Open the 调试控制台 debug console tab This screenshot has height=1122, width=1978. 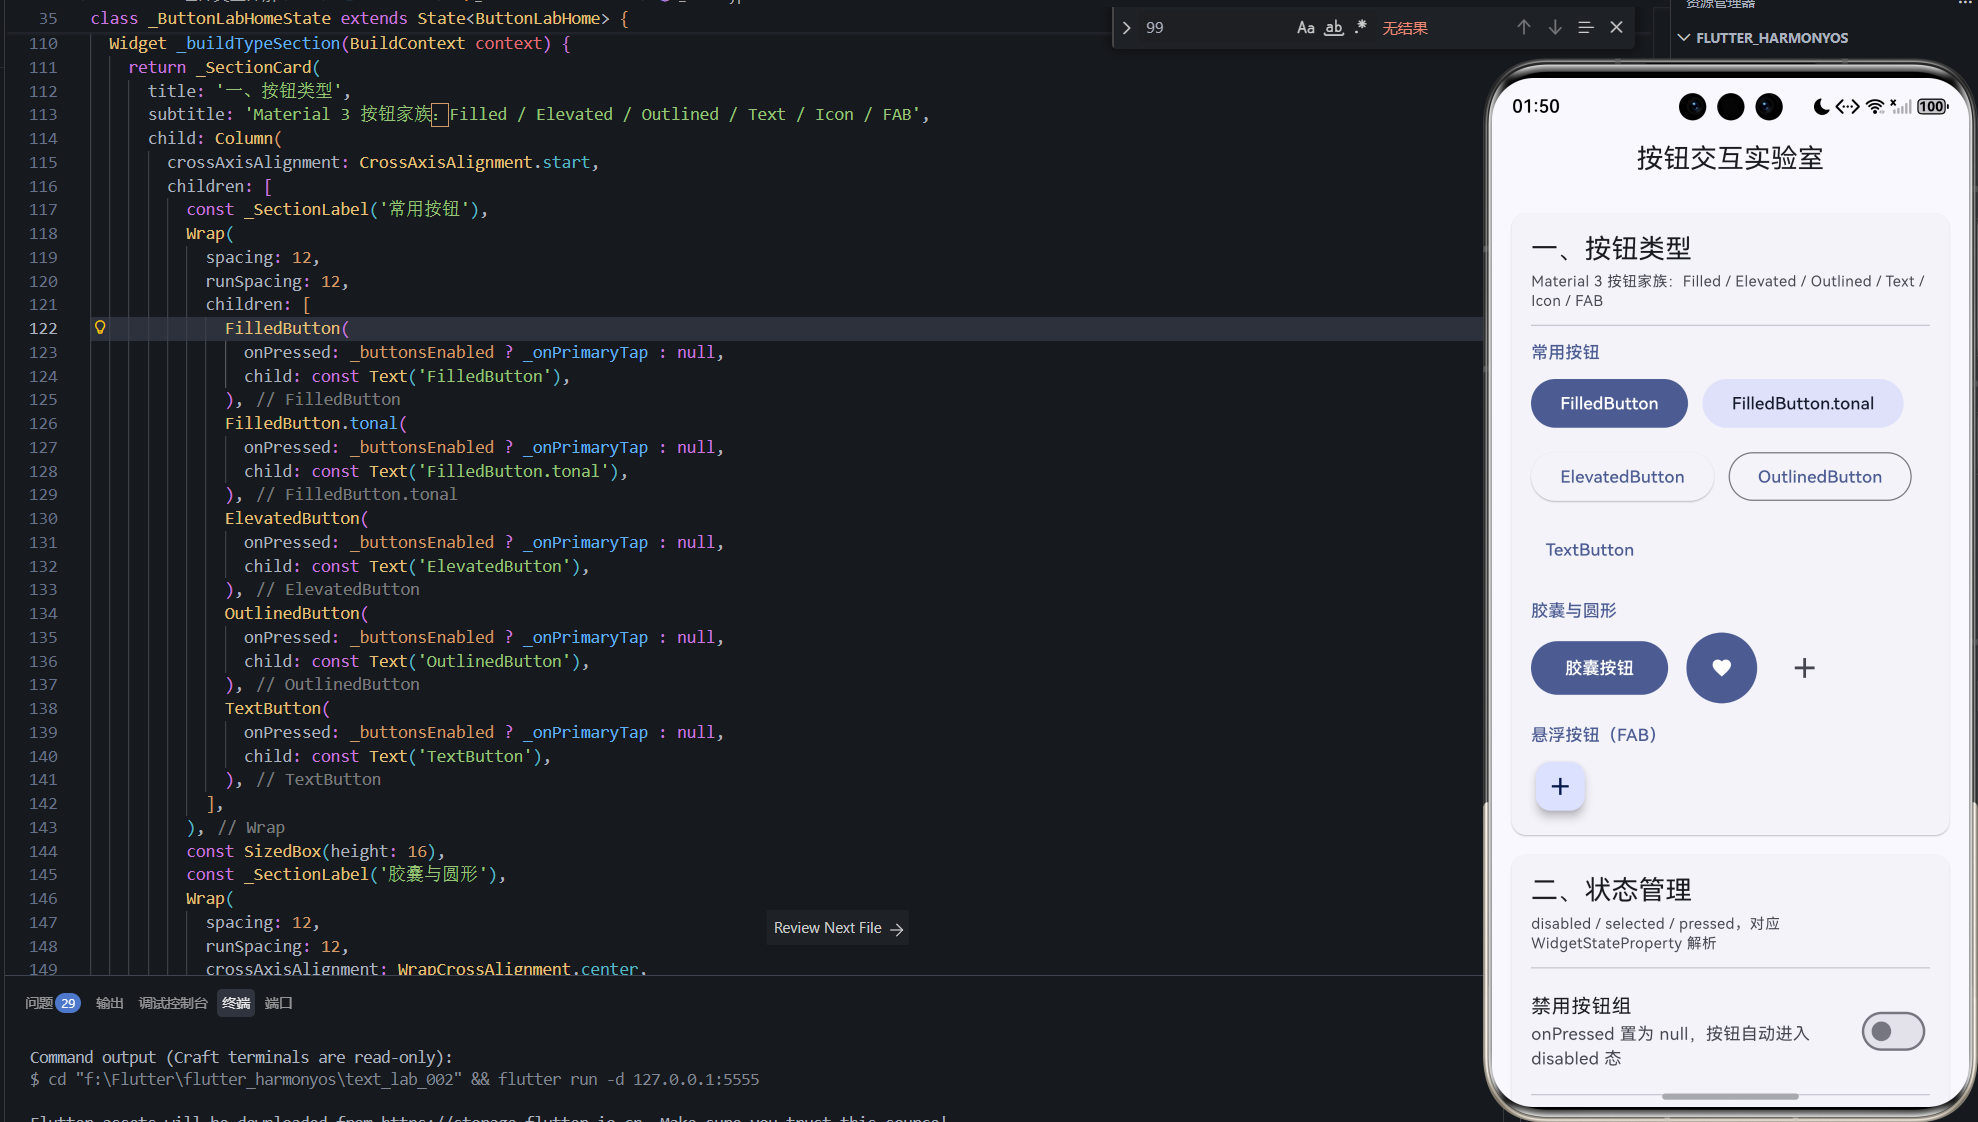tap(173, 1003)
